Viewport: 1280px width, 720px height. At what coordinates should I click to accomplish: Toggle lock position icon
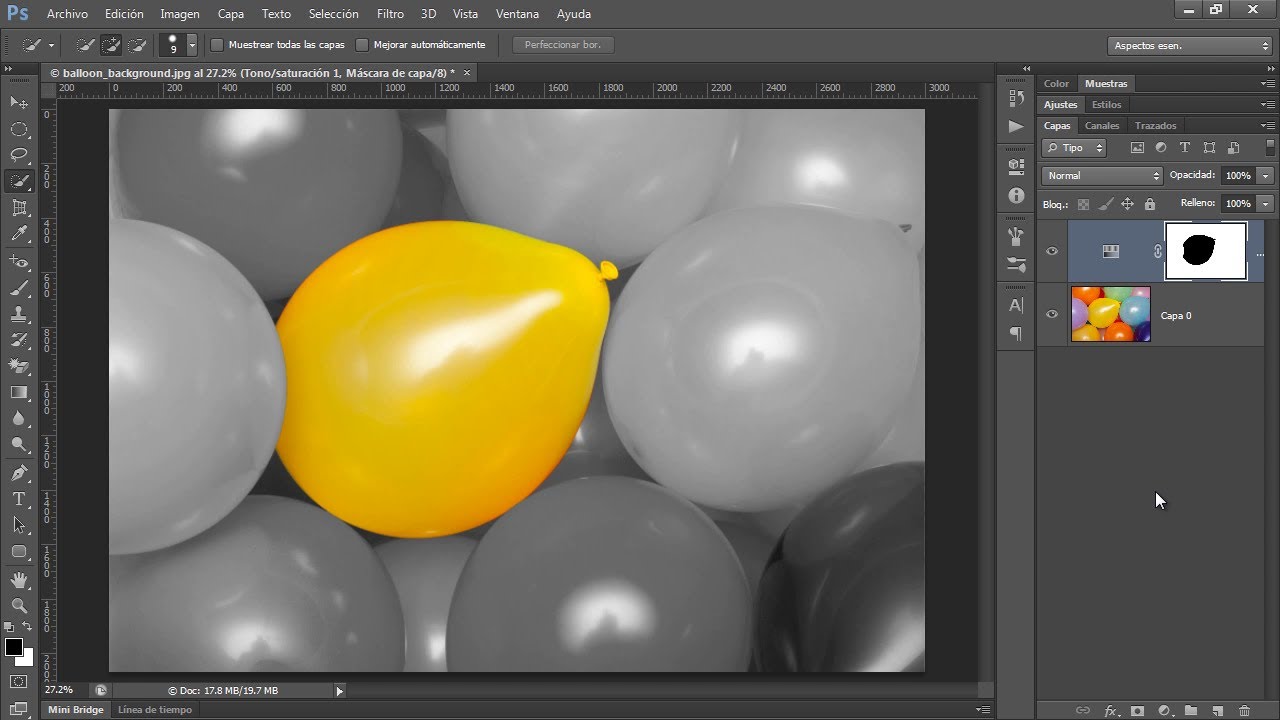1127,204
